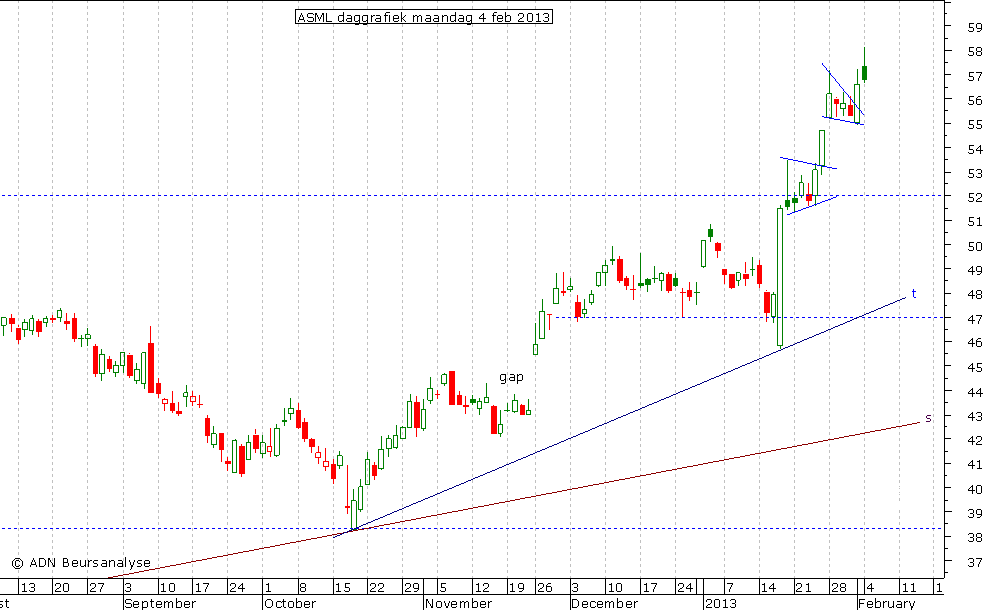Click price axis label 50
The image size is (985, 610).
coord(975,246)
